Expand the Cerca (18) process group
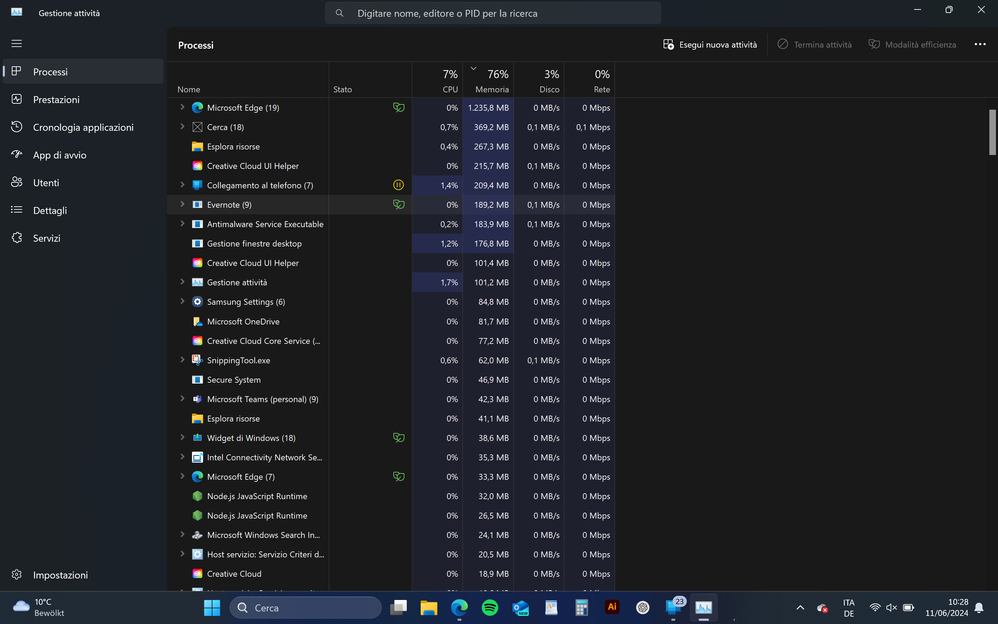This screenshot has height=624, width=998. (182, 127)
